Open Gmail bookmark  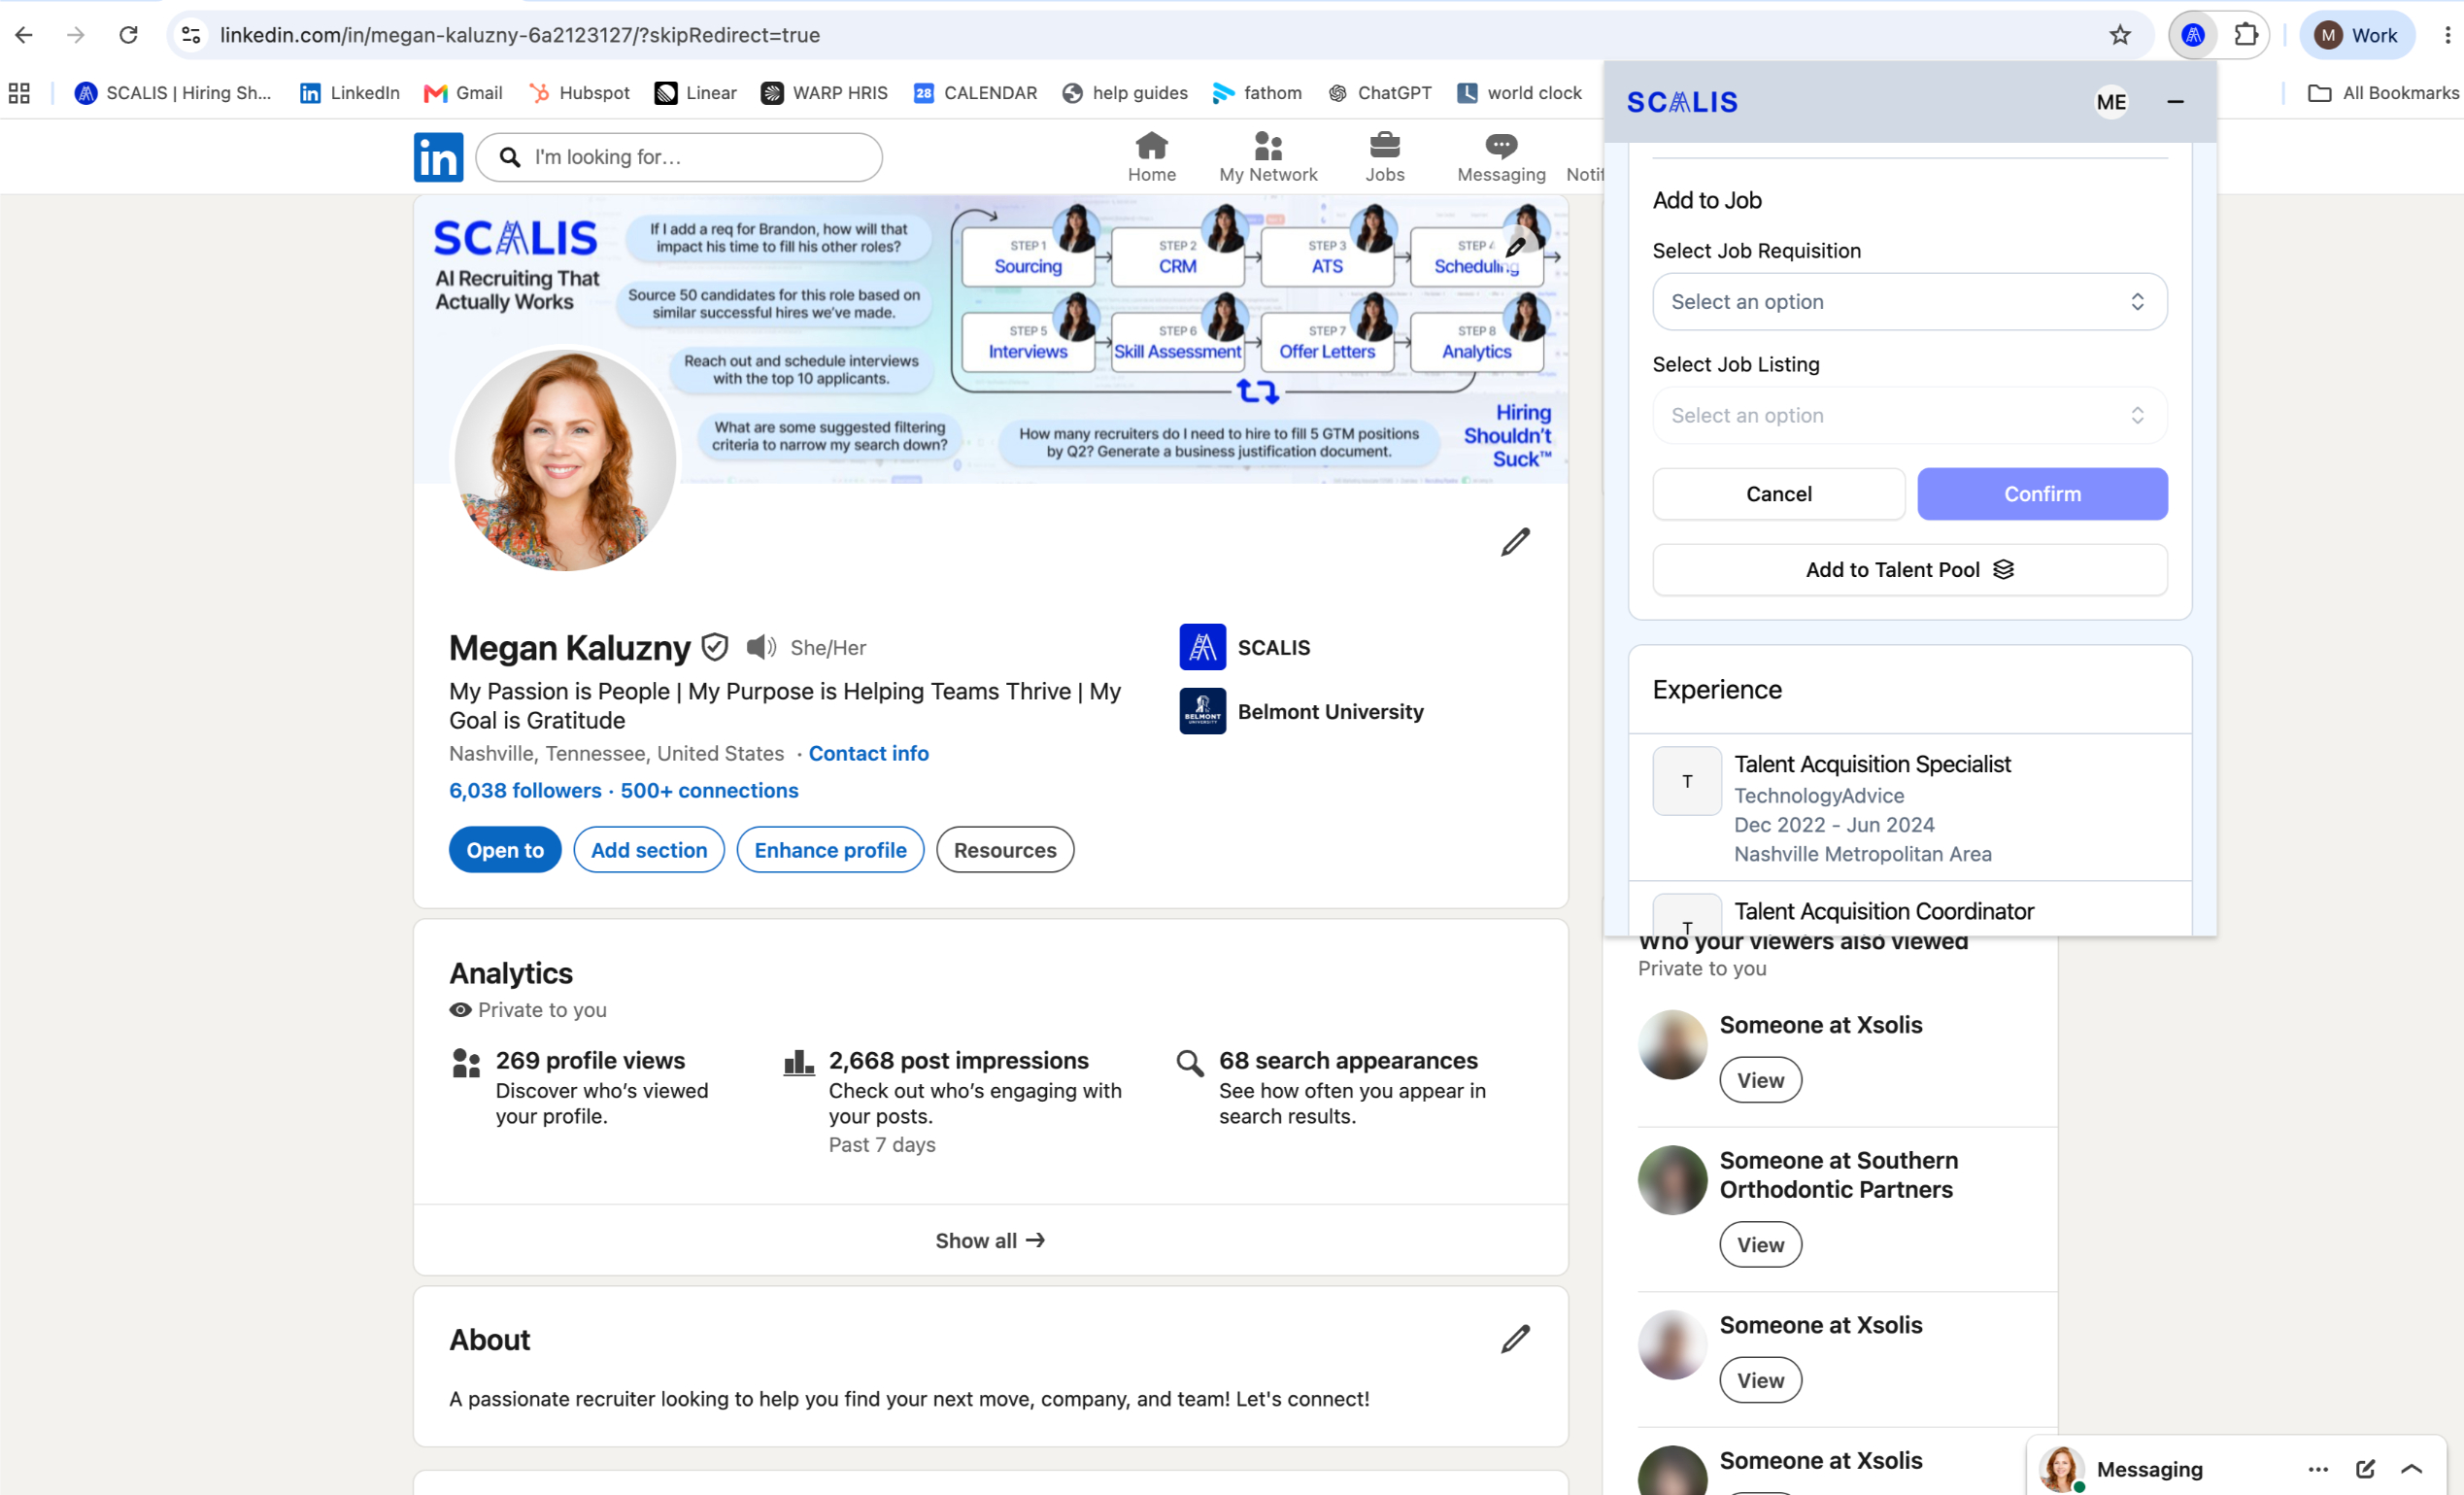pos(463,93)
